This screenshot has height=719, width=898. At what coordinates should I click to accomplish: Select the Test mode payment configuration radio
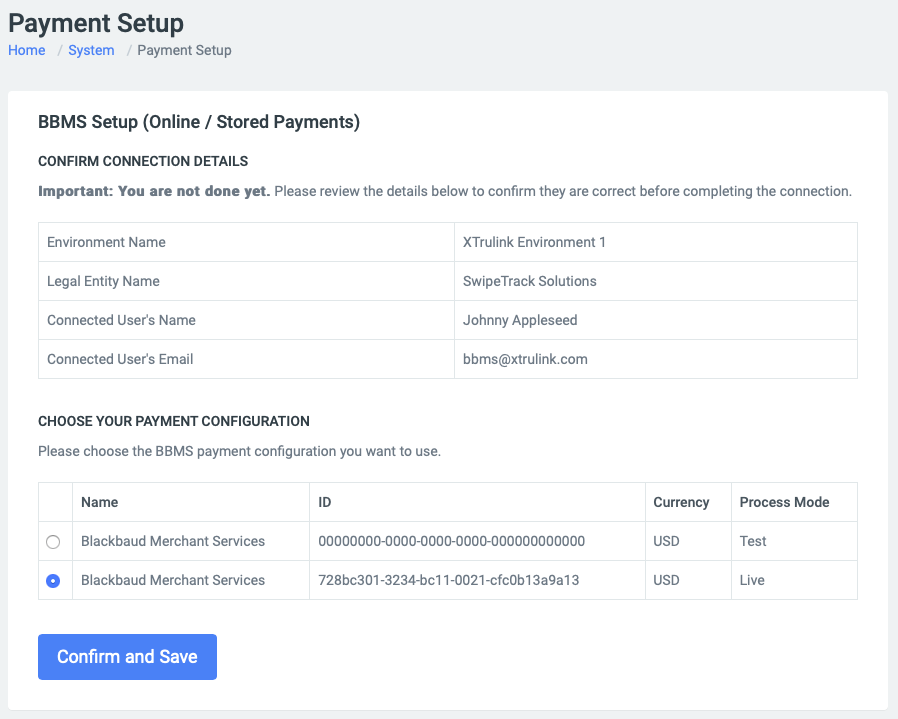click(x=53, y=541)
